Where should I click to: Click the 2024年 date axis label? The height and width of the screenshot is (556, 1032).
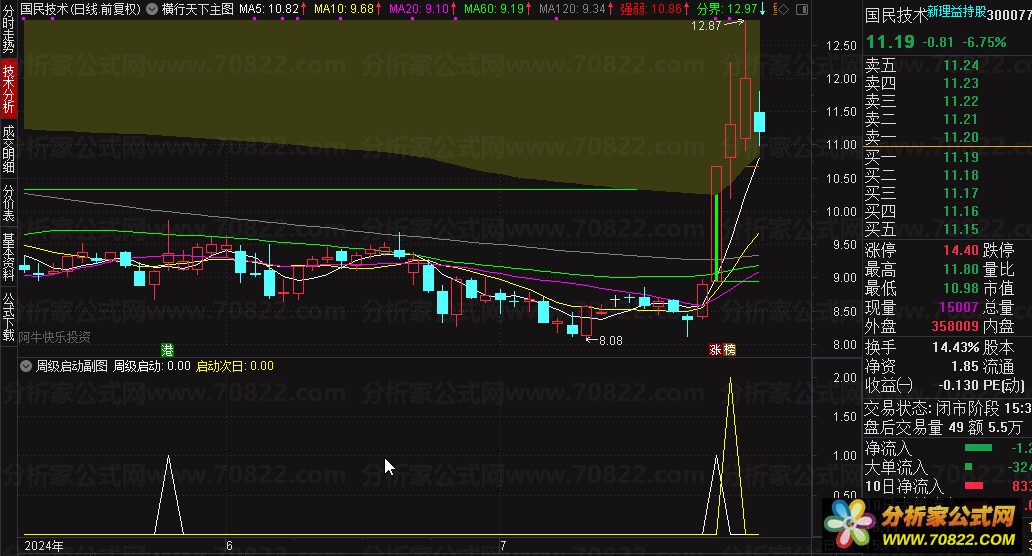point(44,546)
